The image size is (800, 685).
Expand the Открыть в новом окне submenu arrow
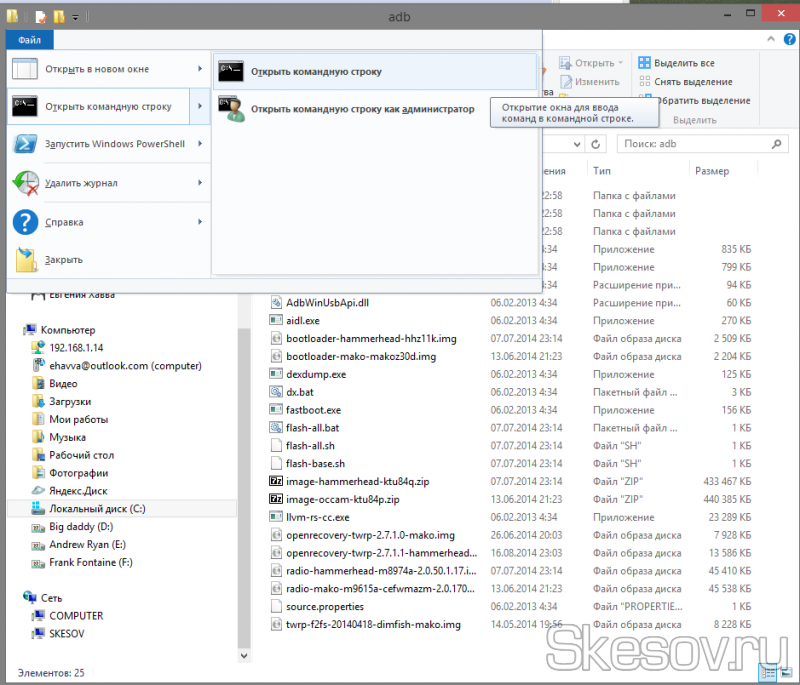pos(200,69)
